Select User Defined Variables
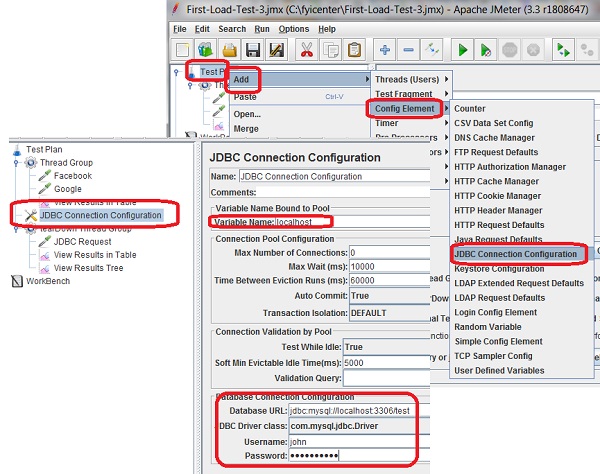The image size is (600, 474). [522, 370]
